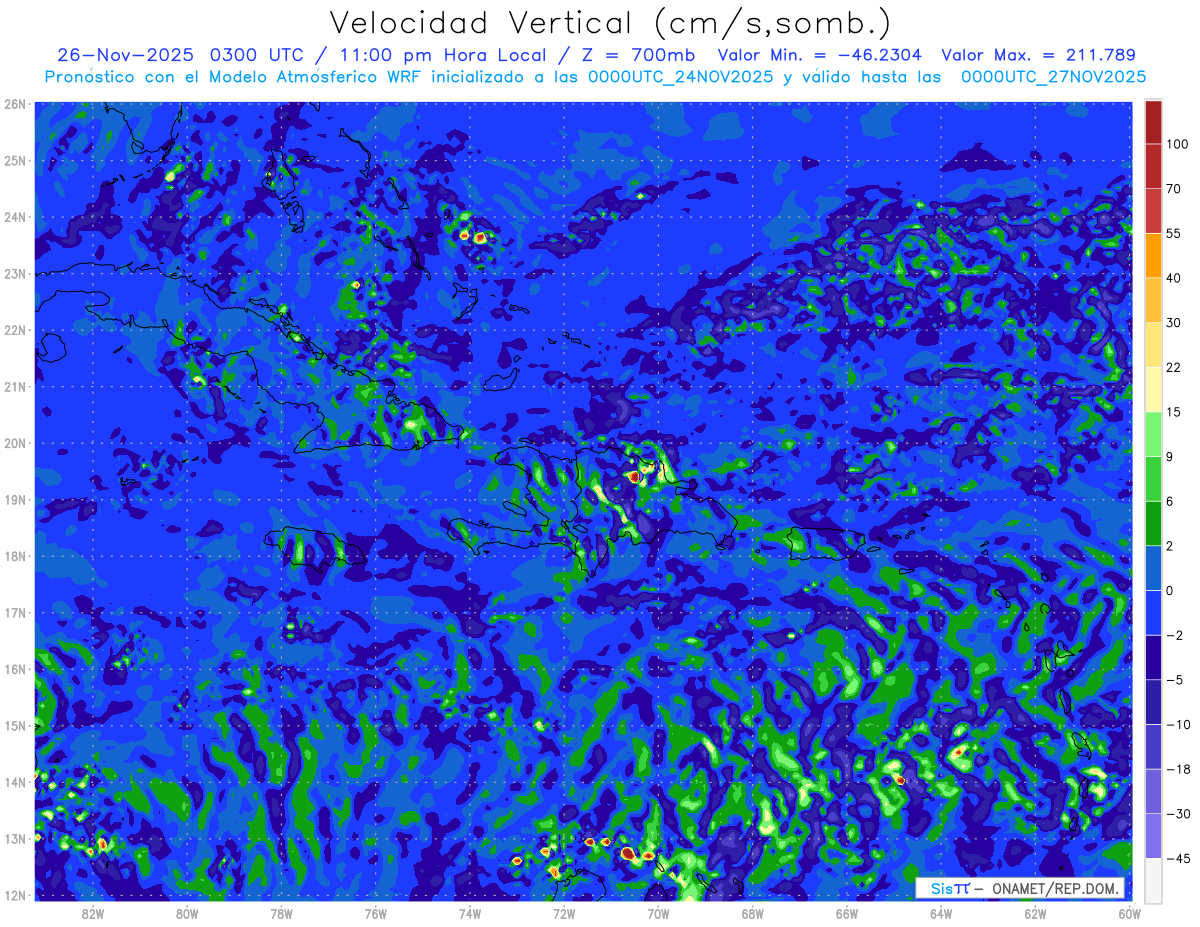This screenshot has height=927, width=1200.
Task: Click the '19N' latitude label
Action: pos(15,499)
